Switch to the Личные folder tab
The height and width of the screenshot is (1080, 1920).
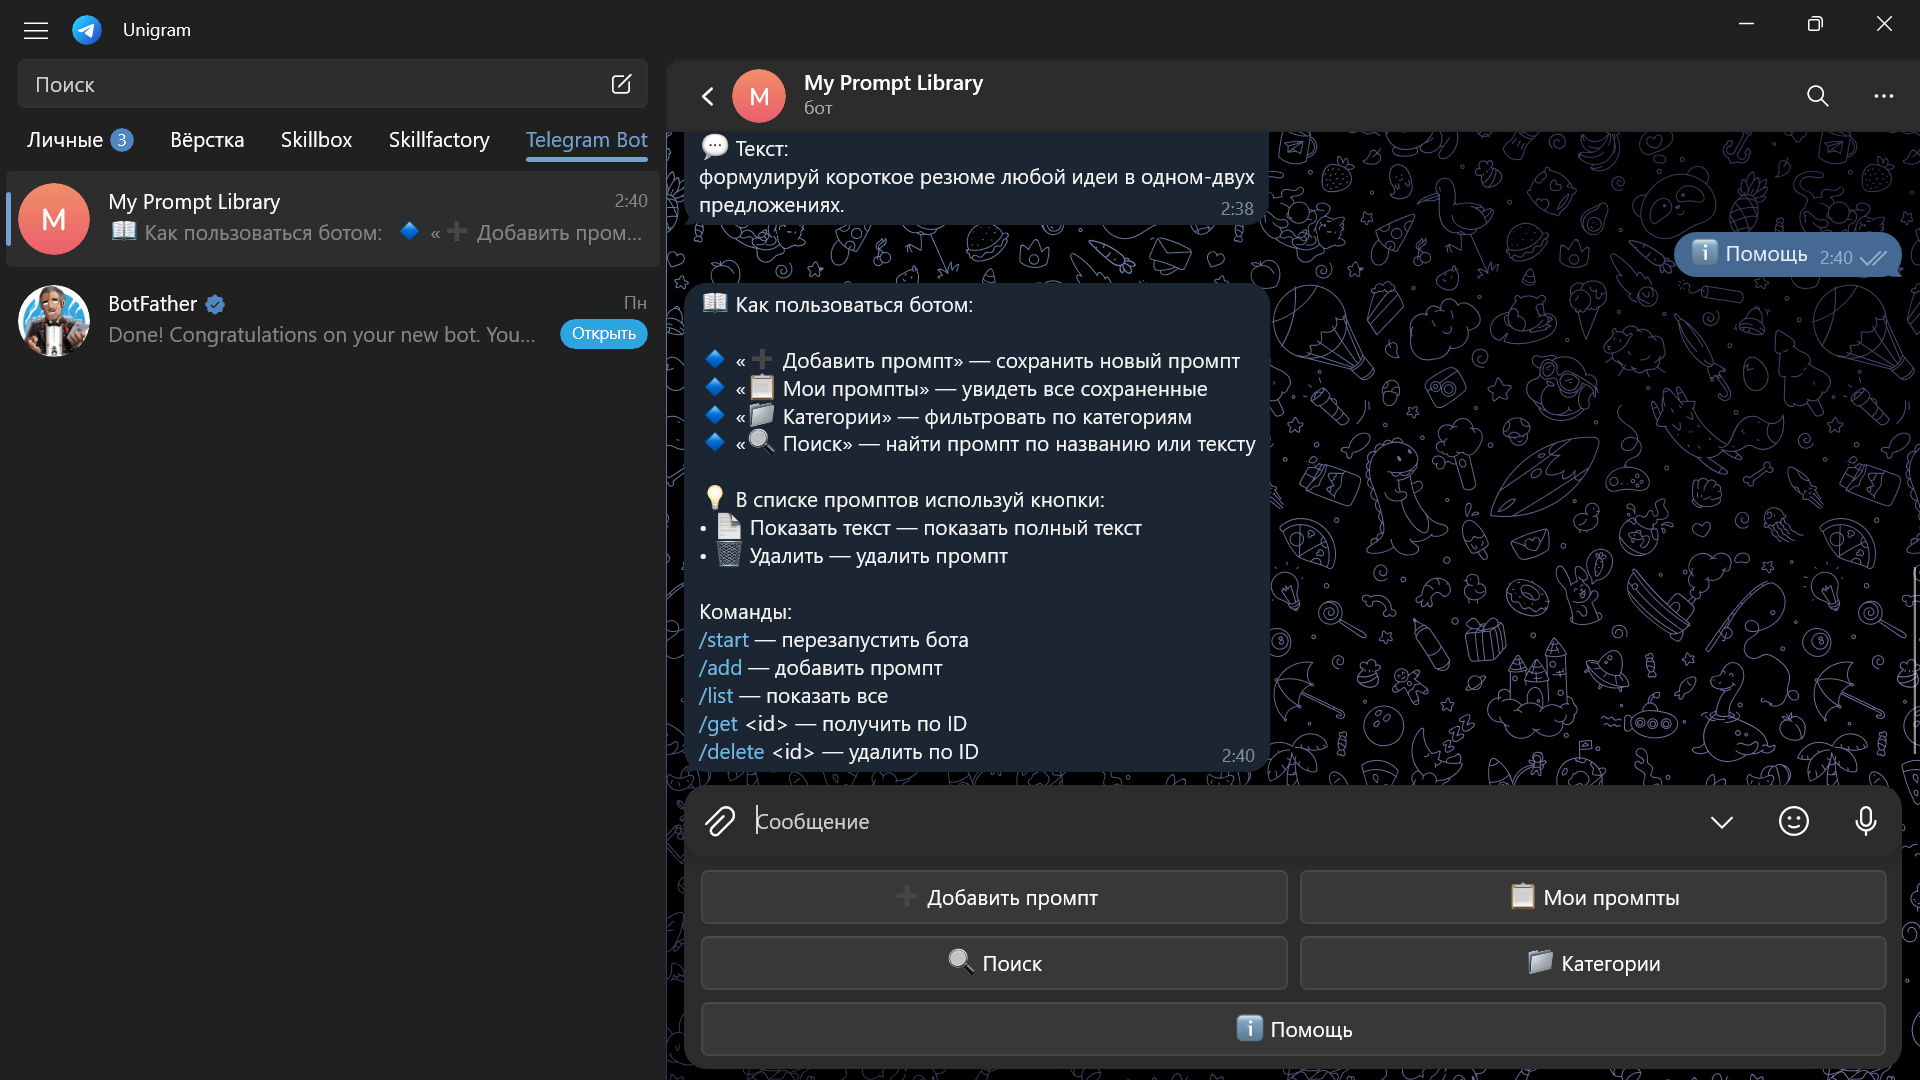coord(65,140)
